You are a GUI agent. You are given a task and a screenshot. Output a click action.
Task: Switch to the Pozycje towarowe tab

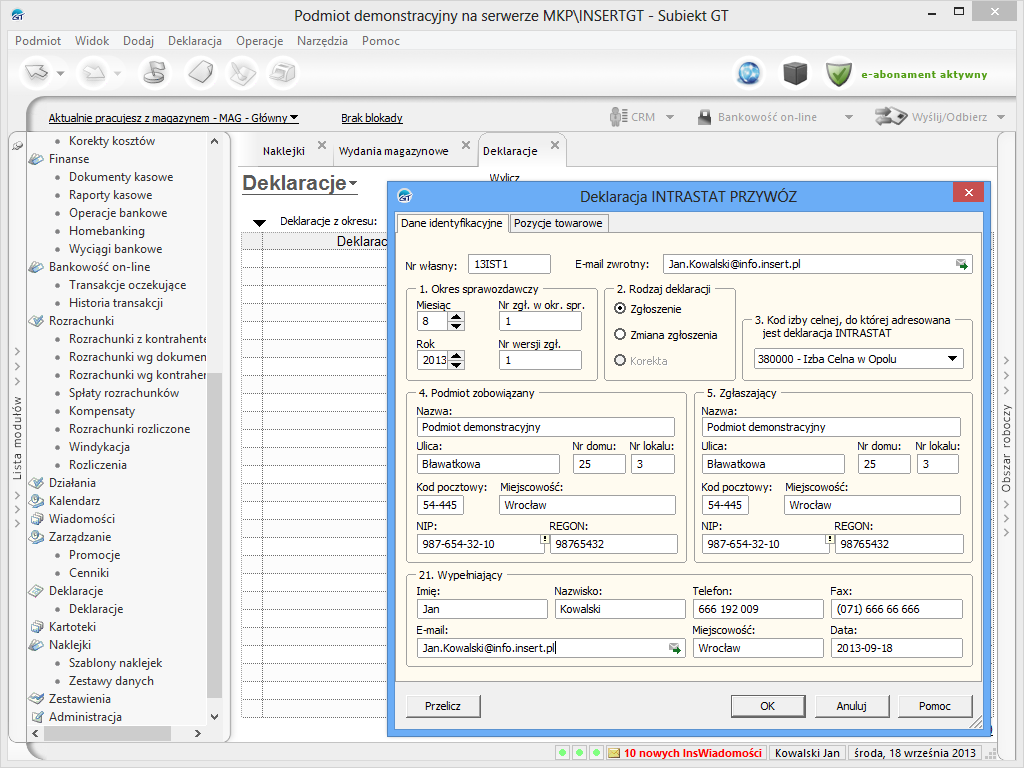[558, 223]
